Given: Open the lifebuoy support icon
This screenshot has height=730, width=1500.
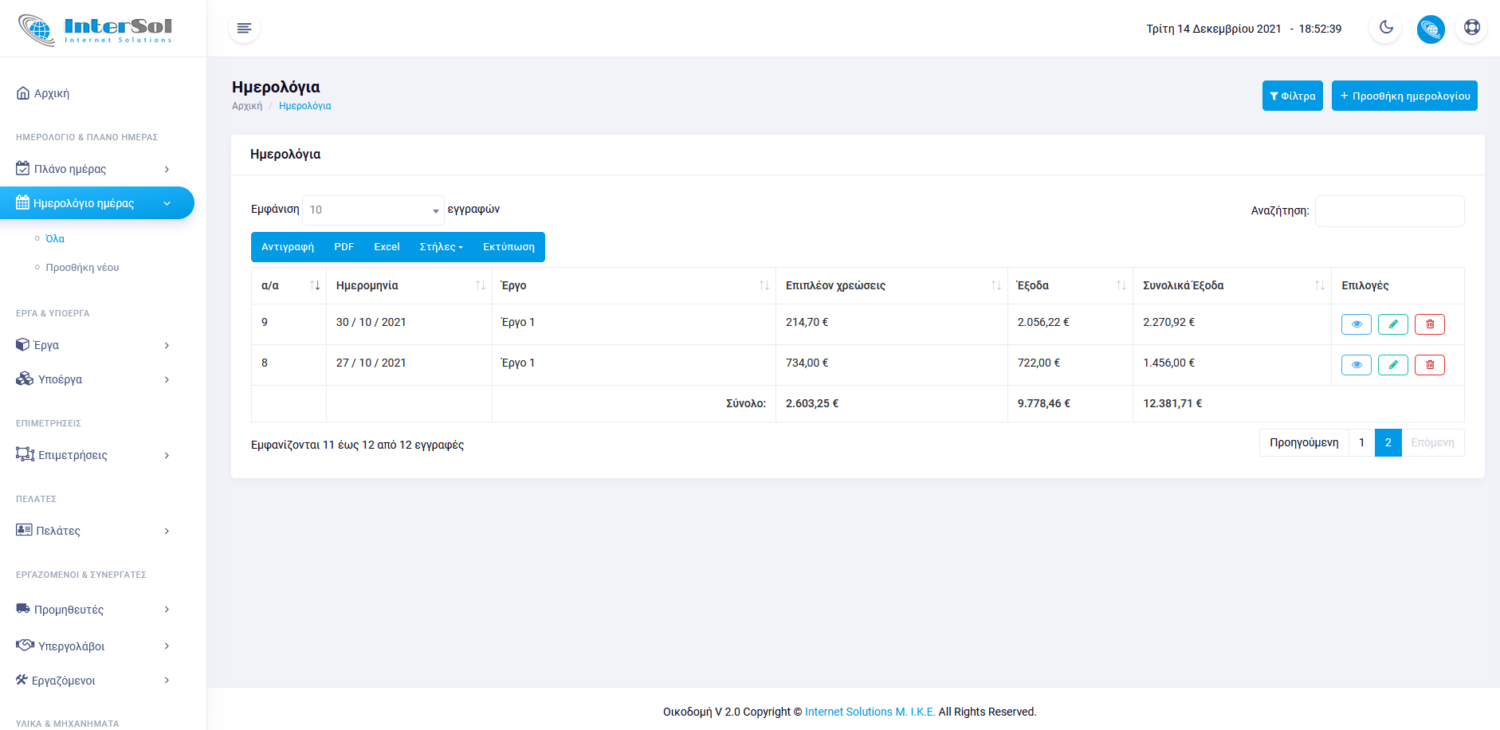Looking at the screenshot, I should point(1472,28).
